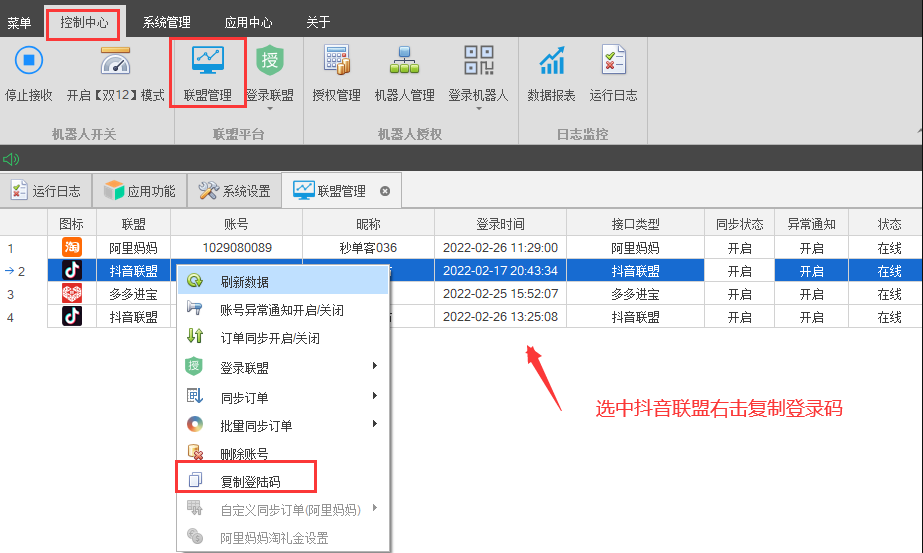
Task: Sort by the 接口类型 column header
Action: pos(636,224)
